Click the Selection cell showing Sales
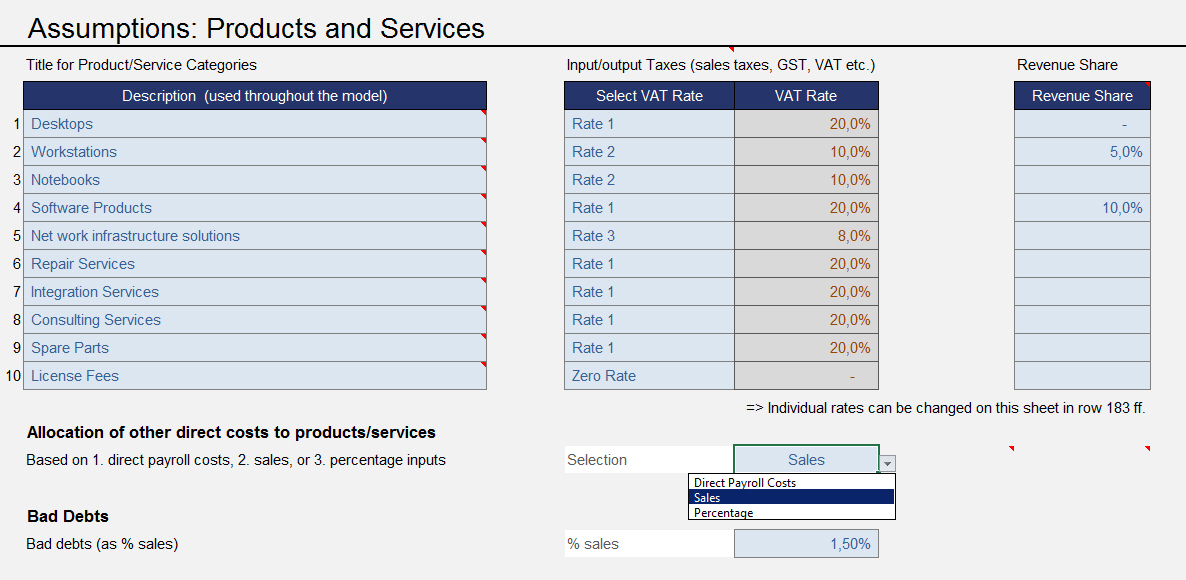 click(805, 460)
